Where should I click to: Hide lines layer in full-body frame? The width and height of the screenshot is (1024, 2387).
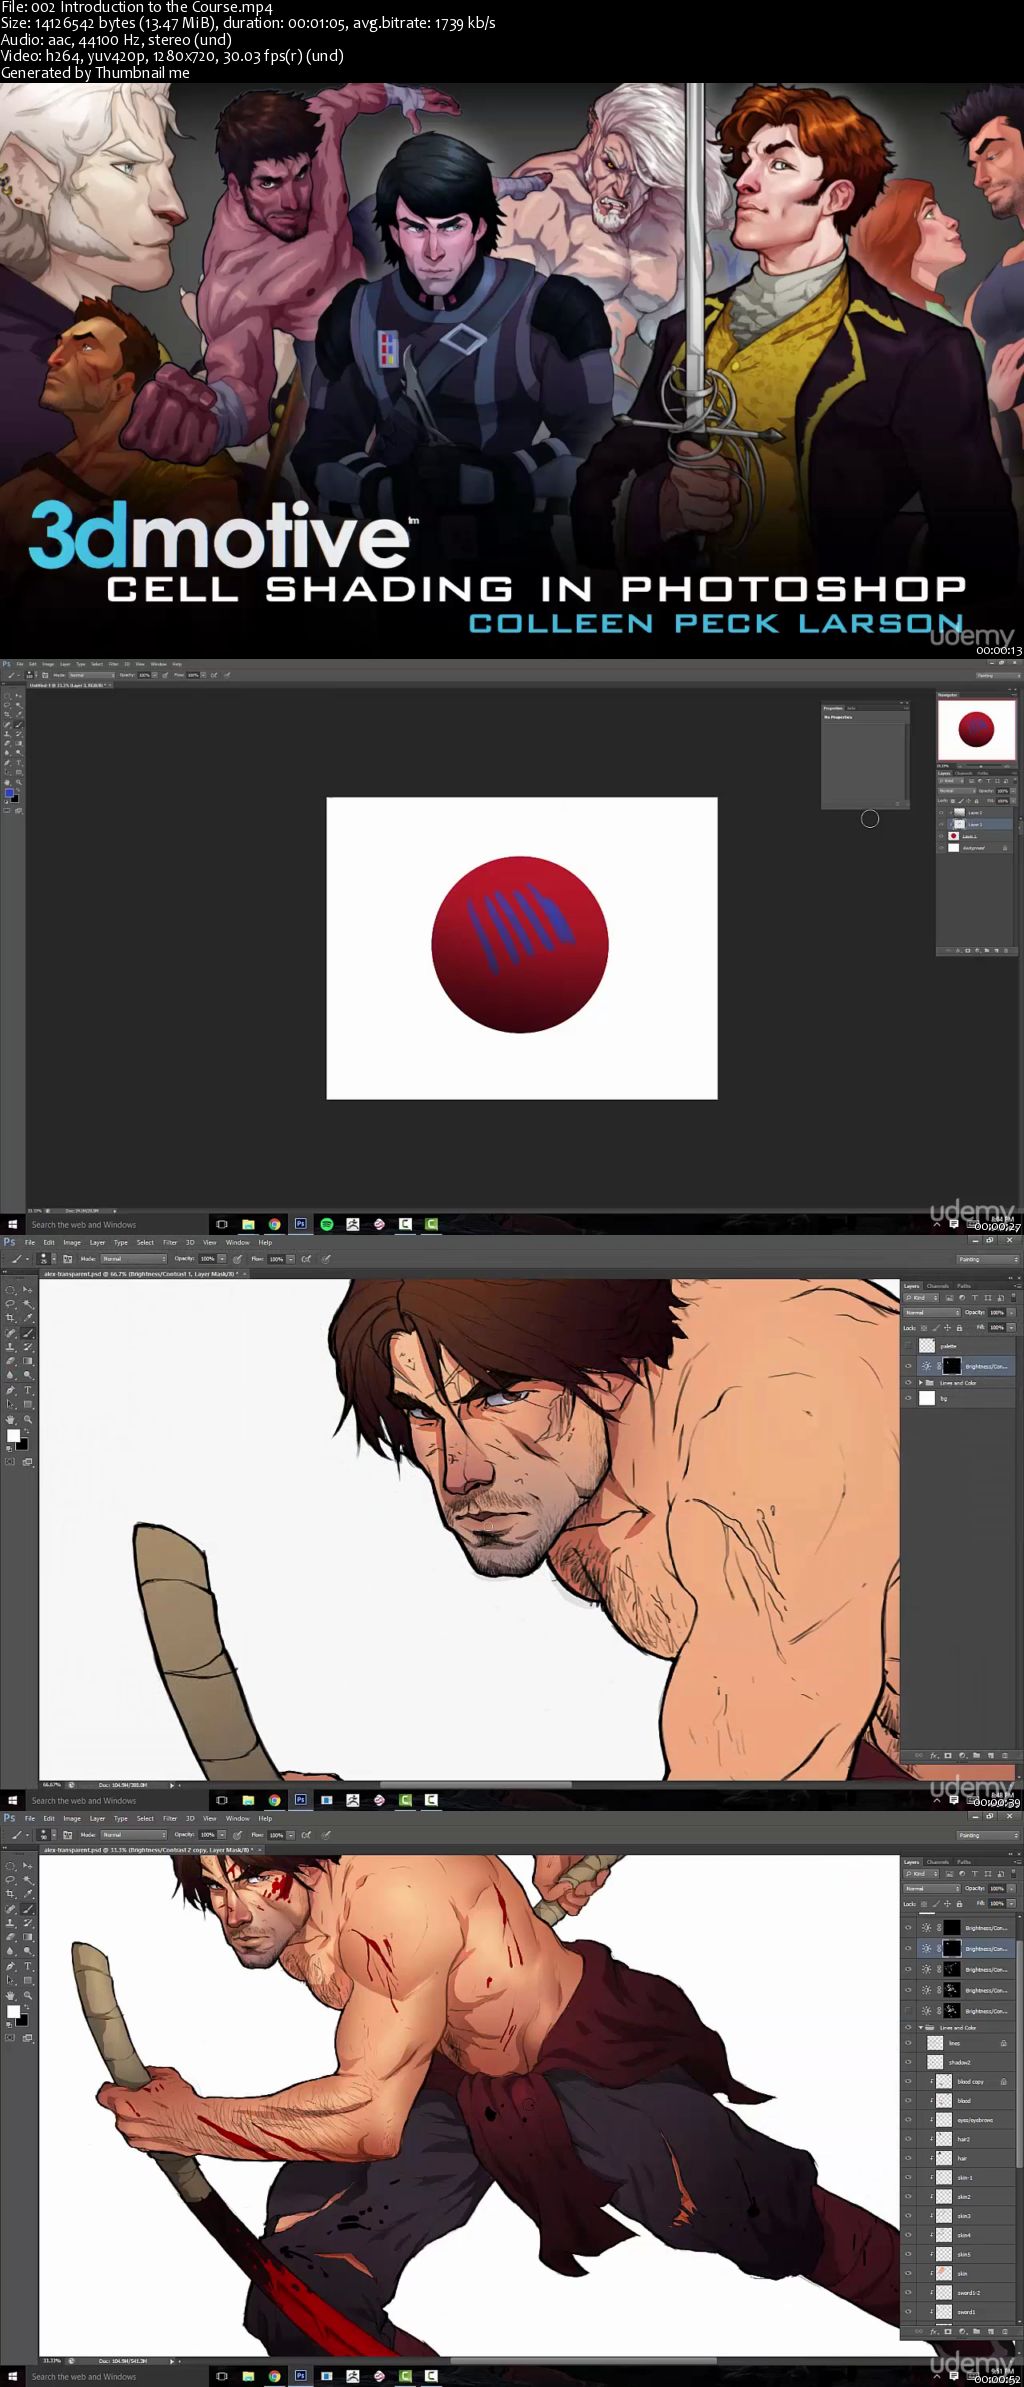pos(908,2043)
